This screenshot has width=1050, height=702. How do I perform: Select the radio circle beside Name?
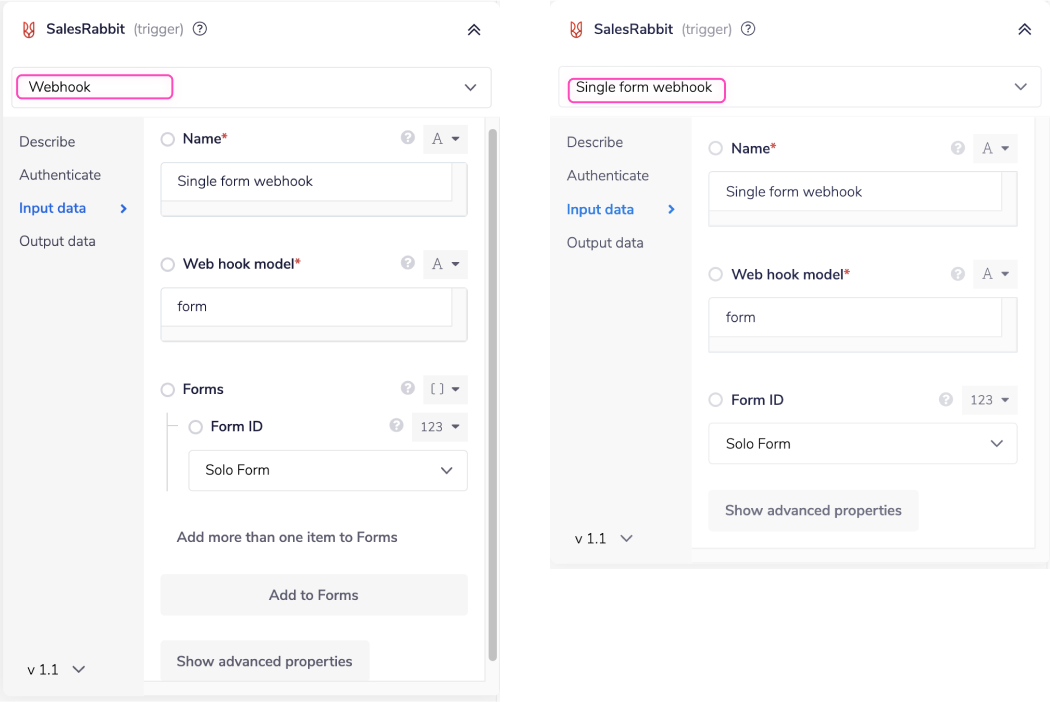tap(166, 138)
